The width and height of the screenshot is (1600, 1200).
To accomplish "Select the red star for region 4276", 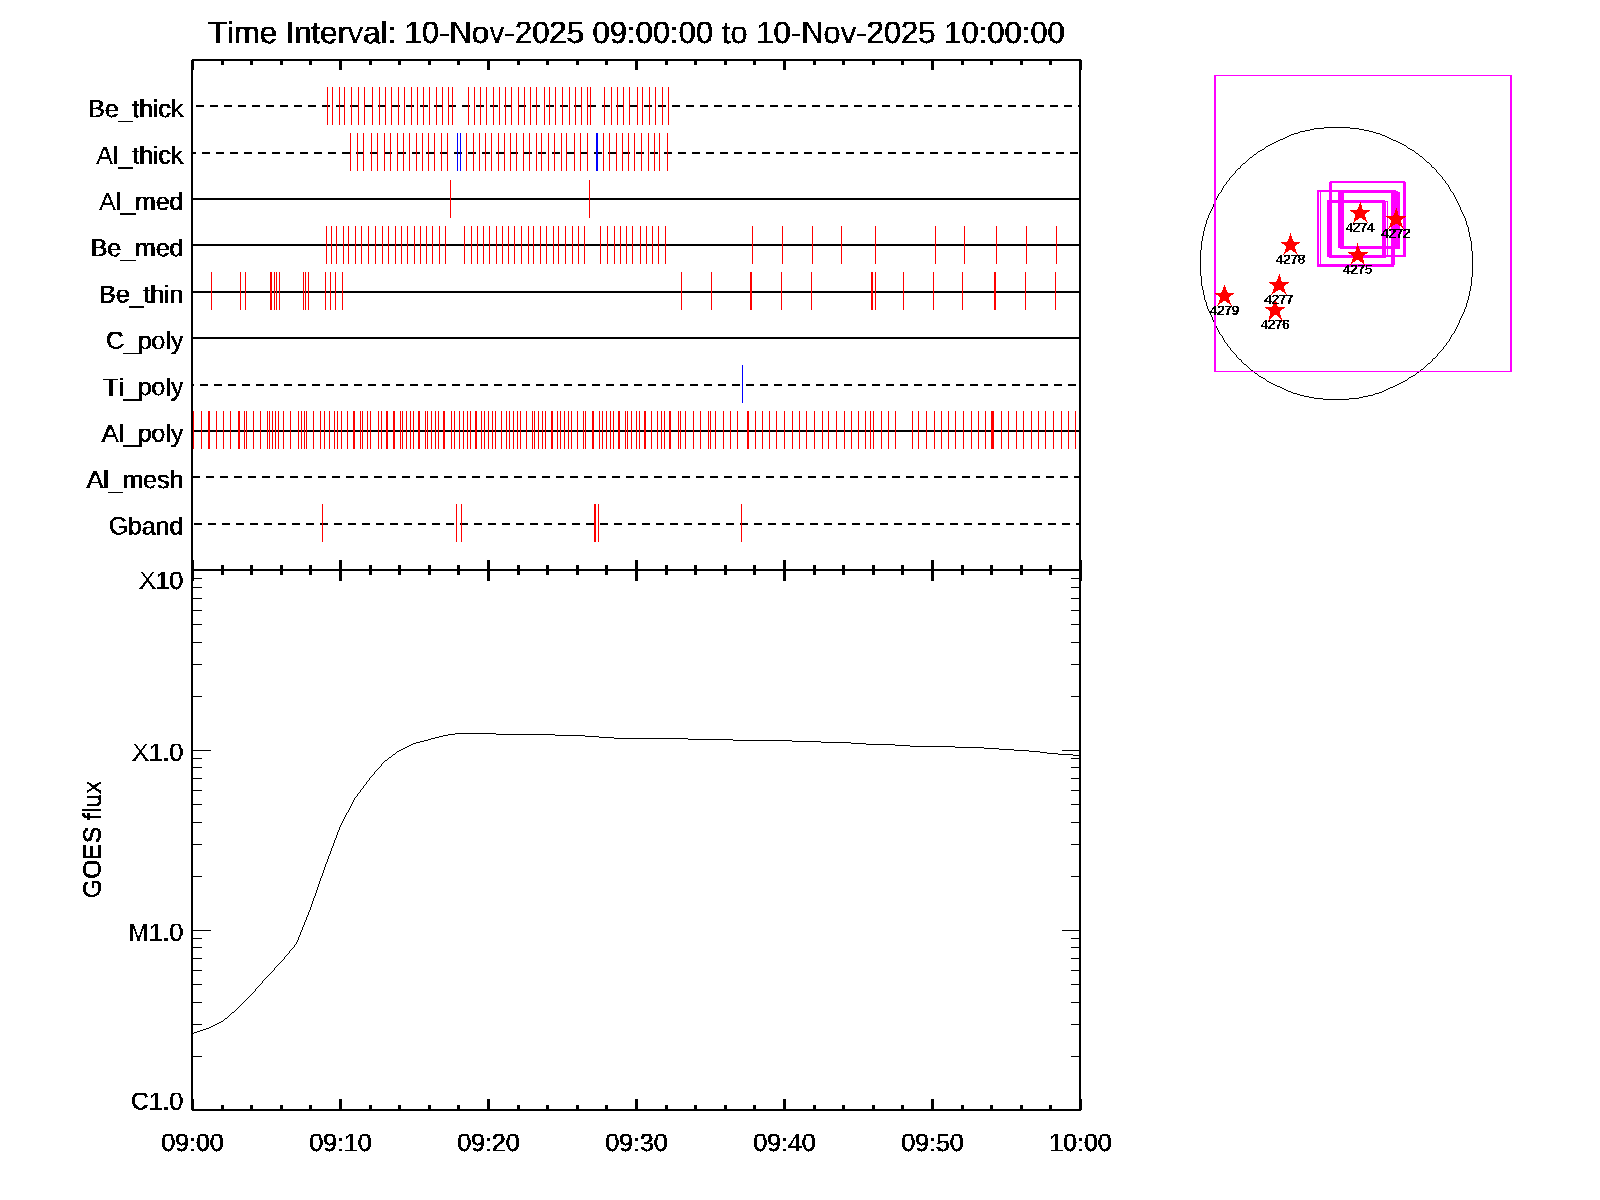I will click(x=1274, y=311).
